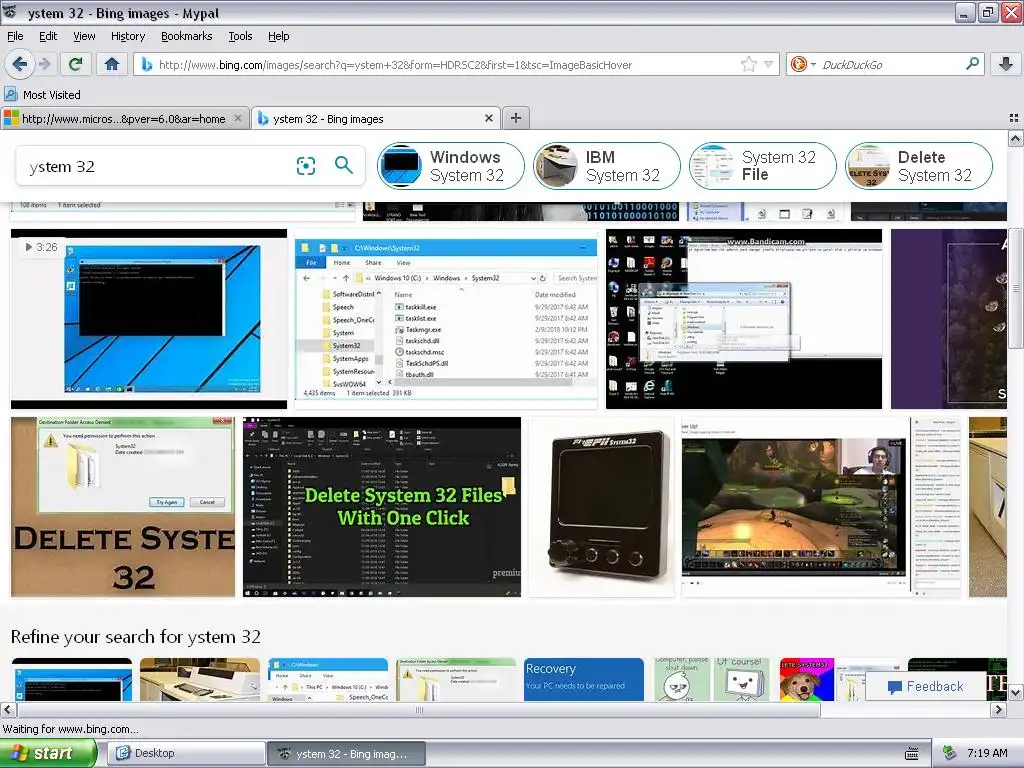1024x768 pixels.
Task: Open the Recovery refine search thumbnail
Action: click(584, 679)
